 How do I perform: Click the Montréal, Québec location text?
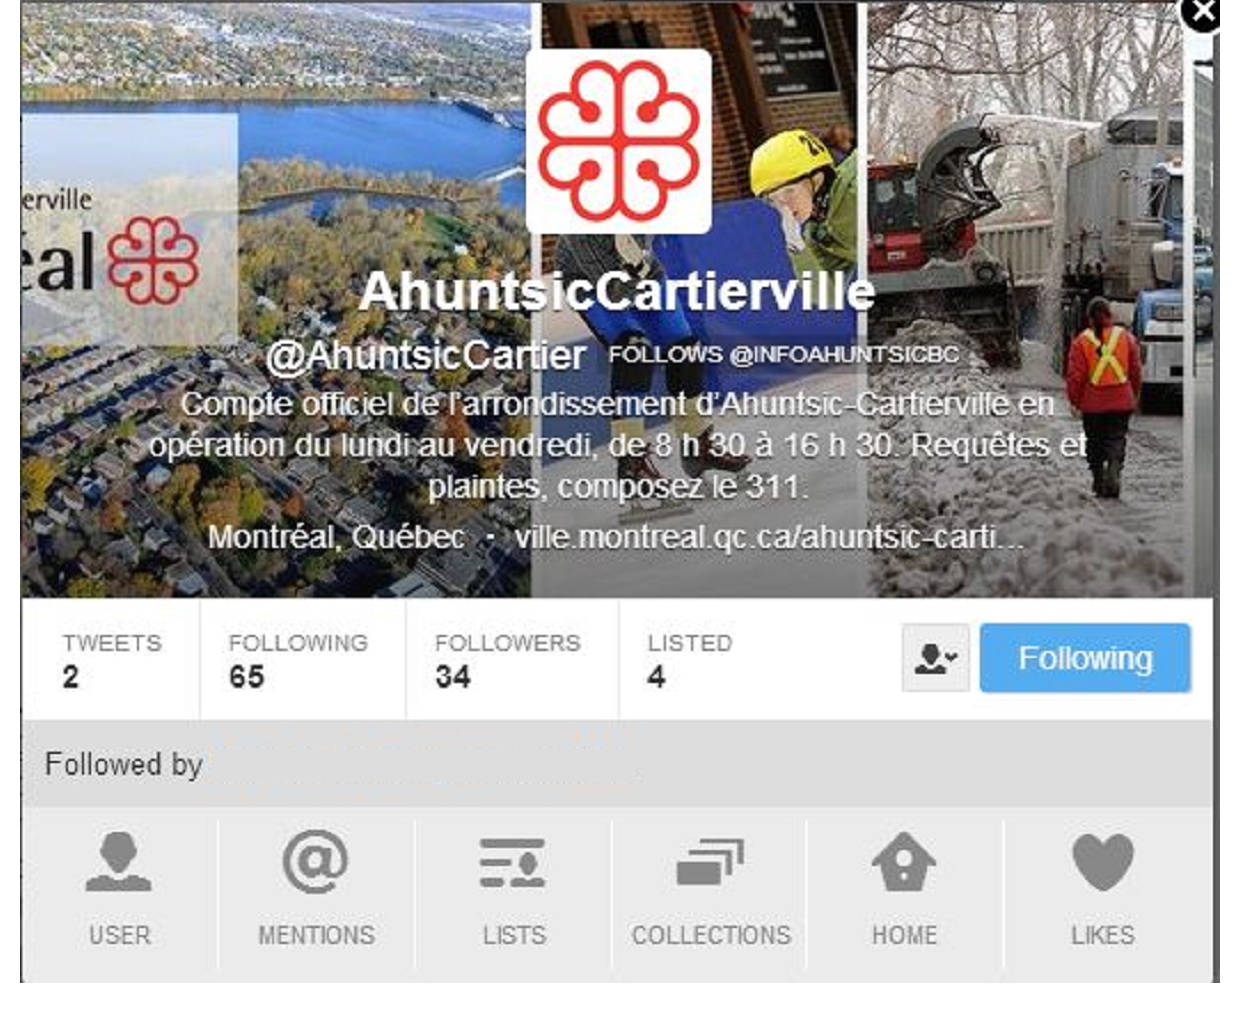click(x=336, y=537)
